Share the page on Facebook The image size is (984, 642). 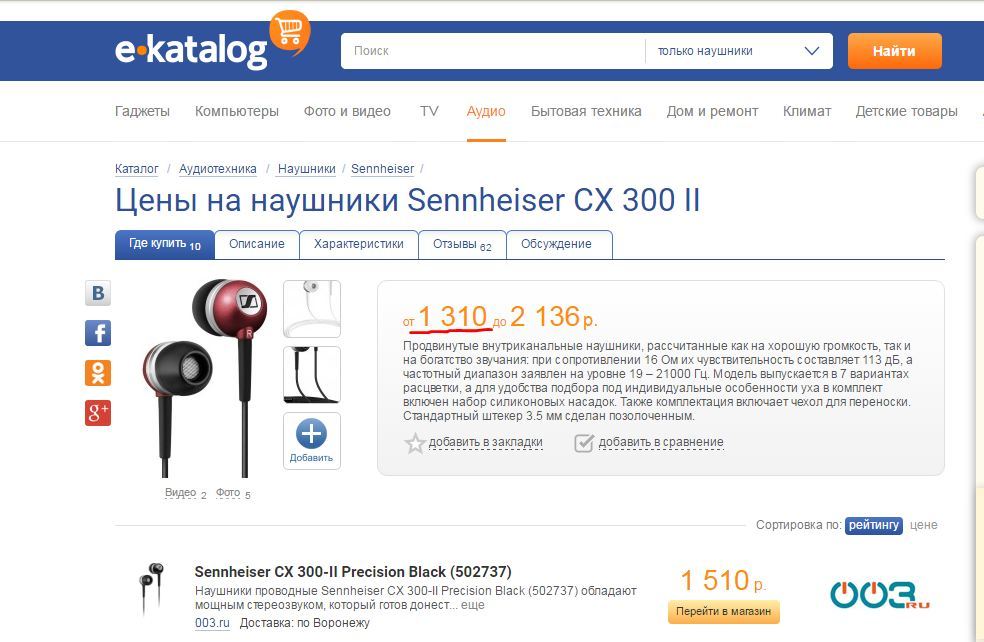[98, 333]
